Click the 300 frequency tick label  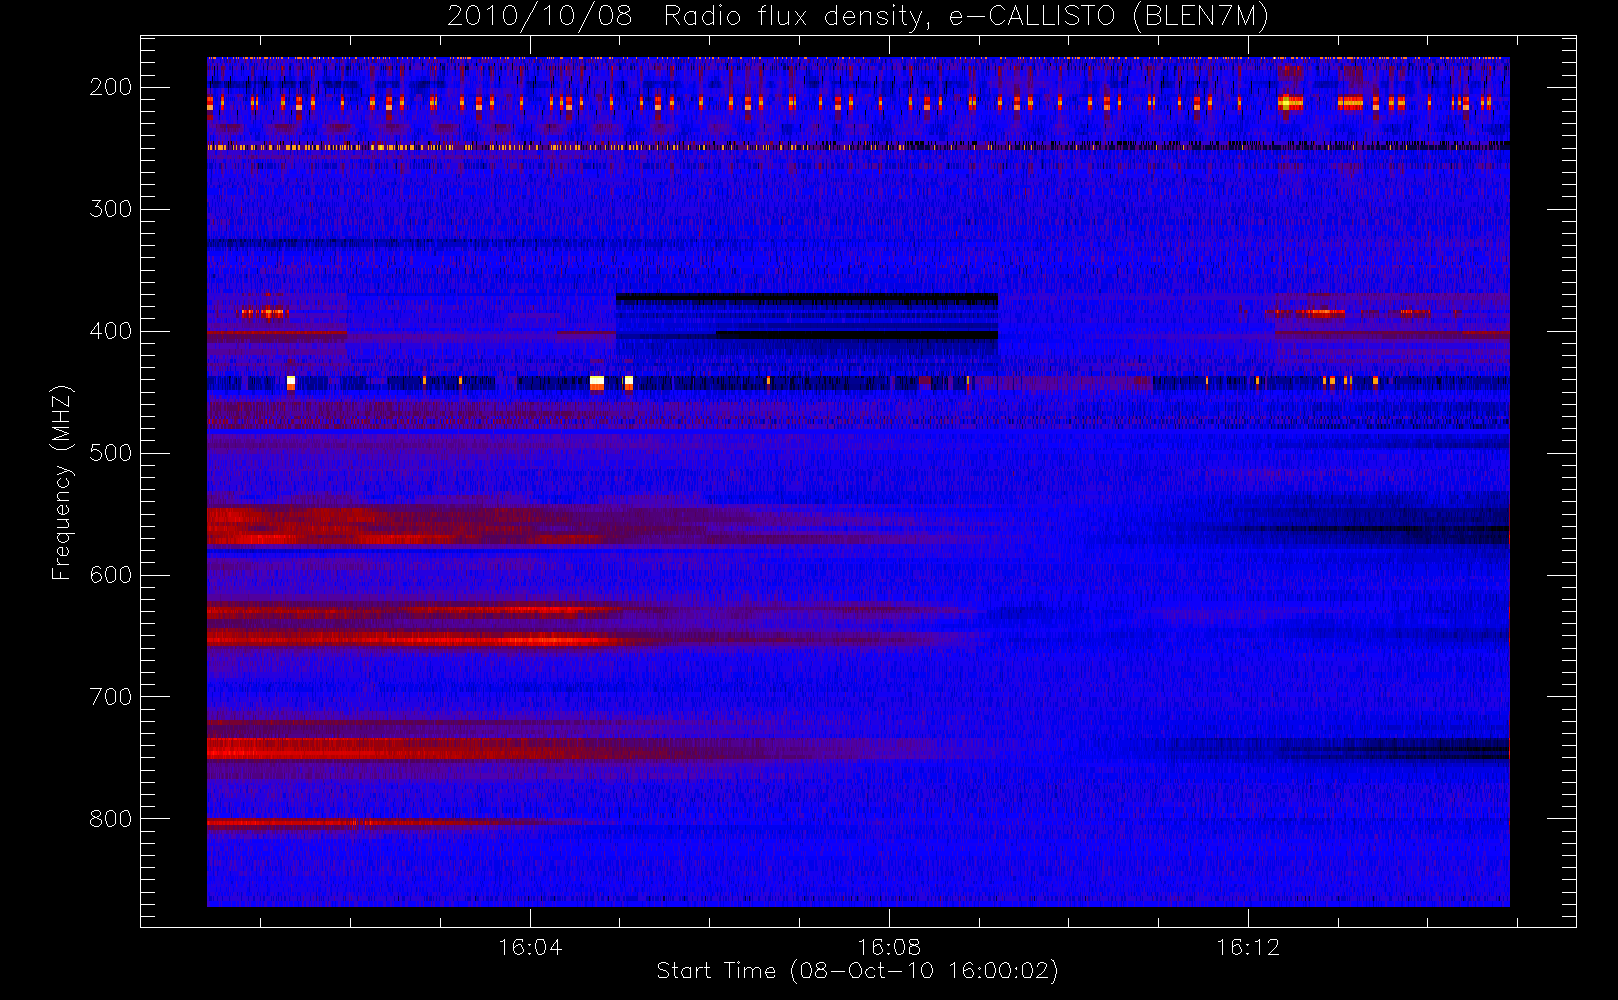[x=110, y=209]
